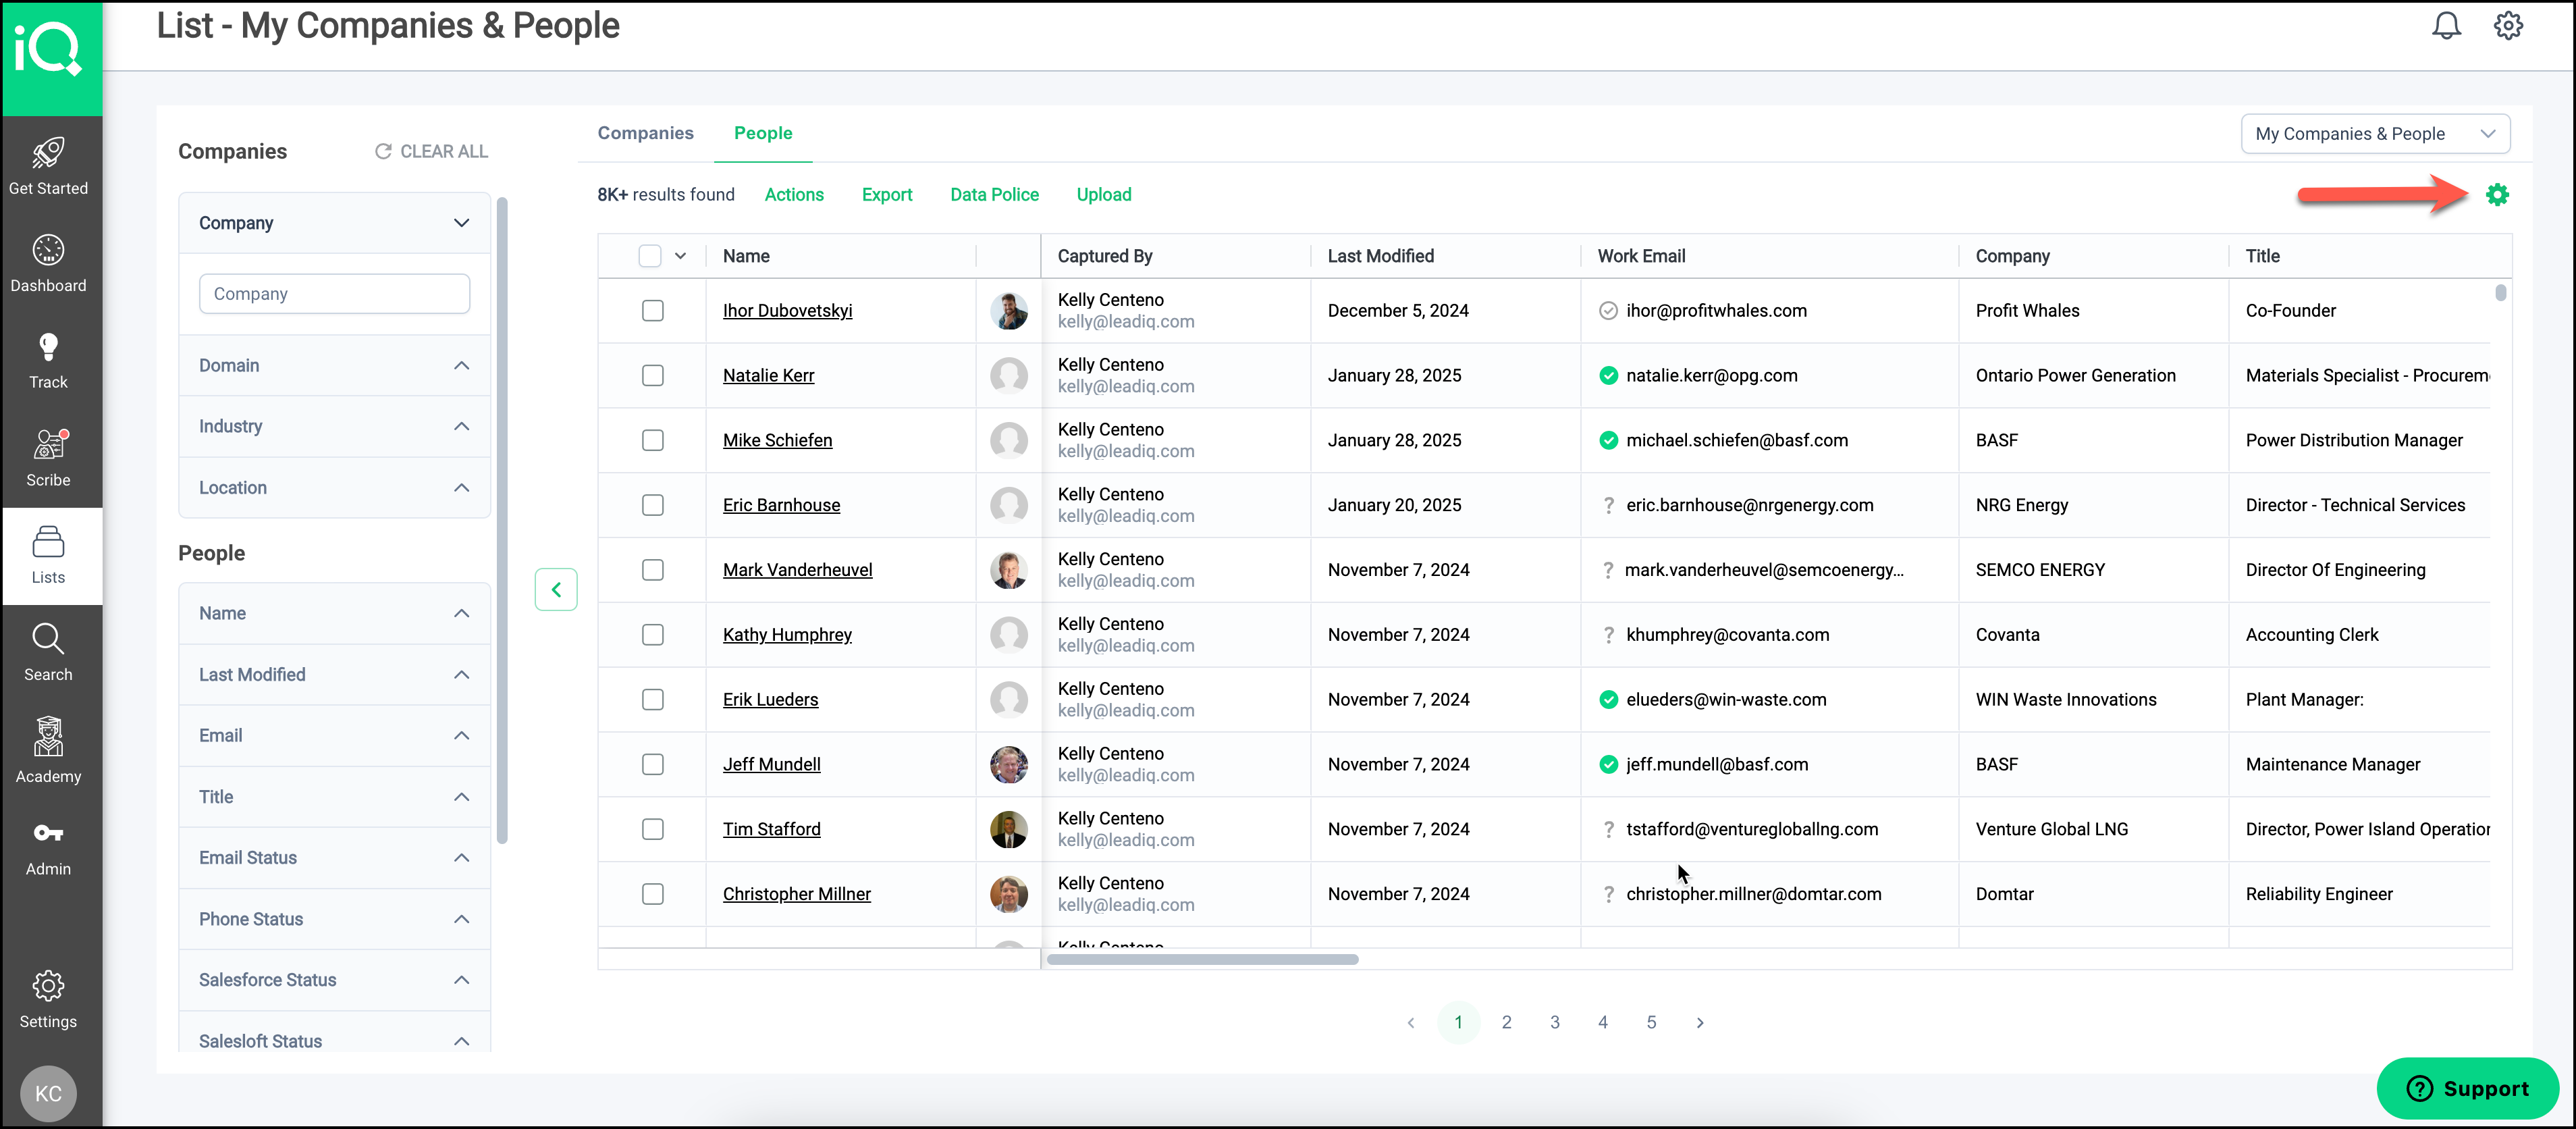Go to Dashboard in sidebar
The image size is (2576, 1129).
pos(48,263)
